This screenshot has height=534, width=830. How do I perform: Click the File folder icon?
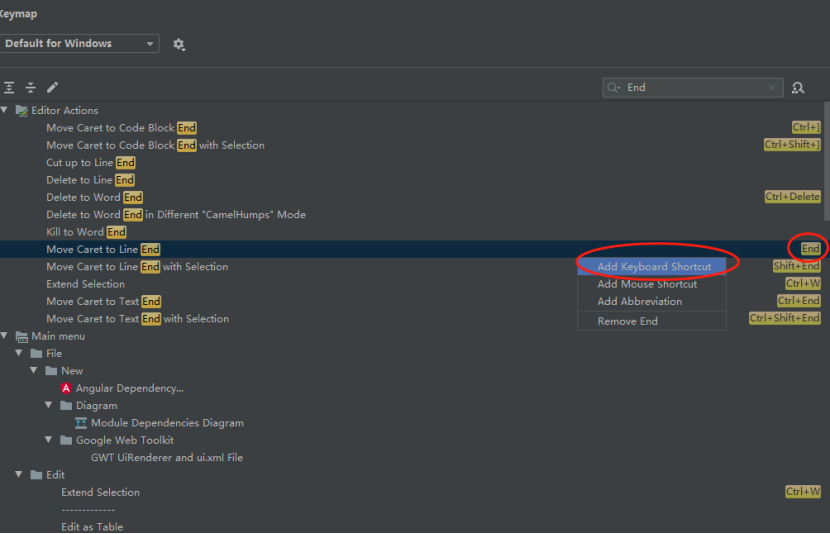tap(37, 354)
